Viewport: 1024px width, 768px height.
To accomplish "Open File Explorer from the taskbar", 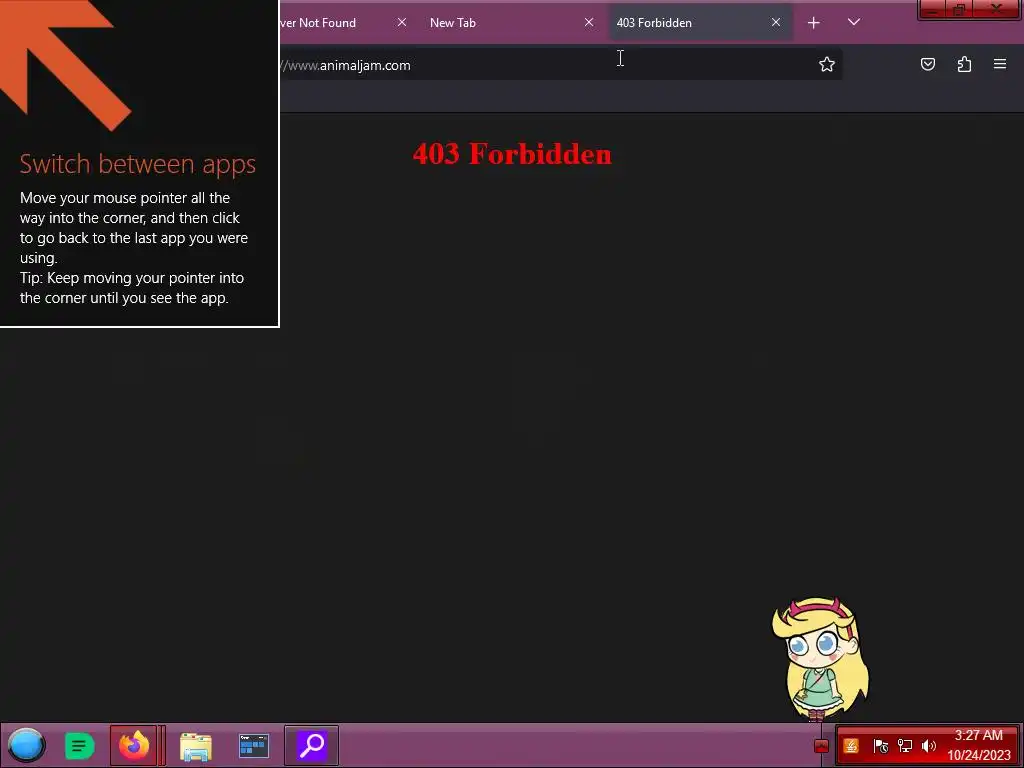I will [196, 746].
